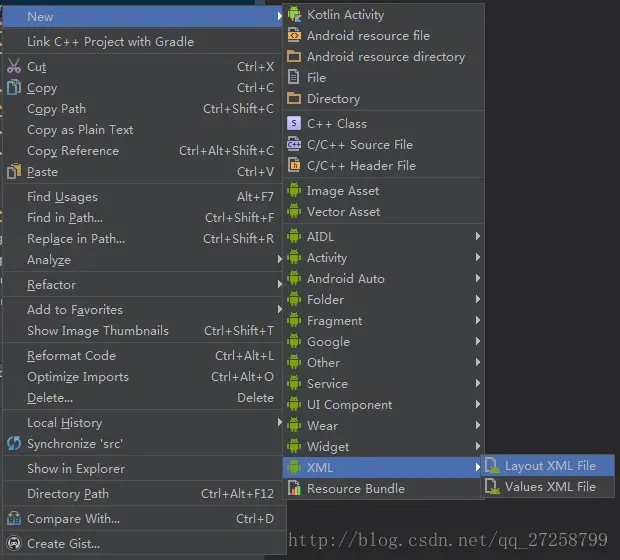Expand the Android Auto submenu arrow

[x=478, y=278]
